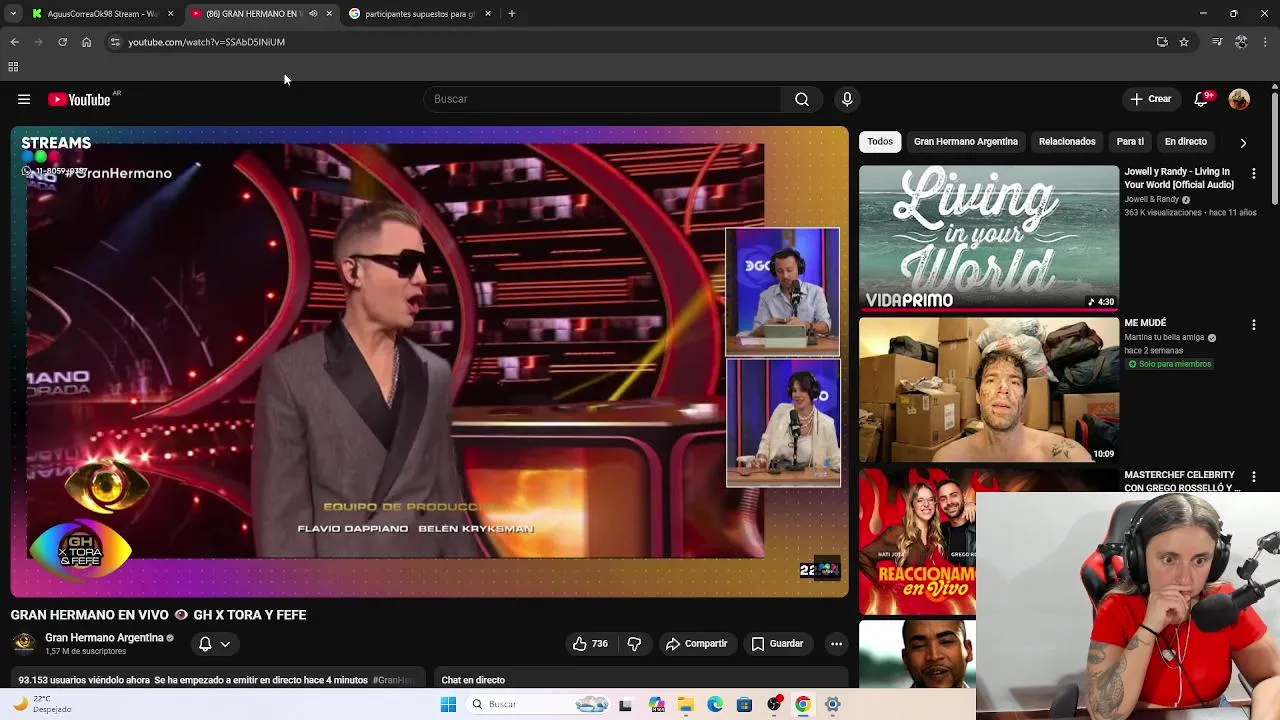Open the YouTube account avatar menu
This screenshot has width=1280, height=720.
tap(1239, 99)
